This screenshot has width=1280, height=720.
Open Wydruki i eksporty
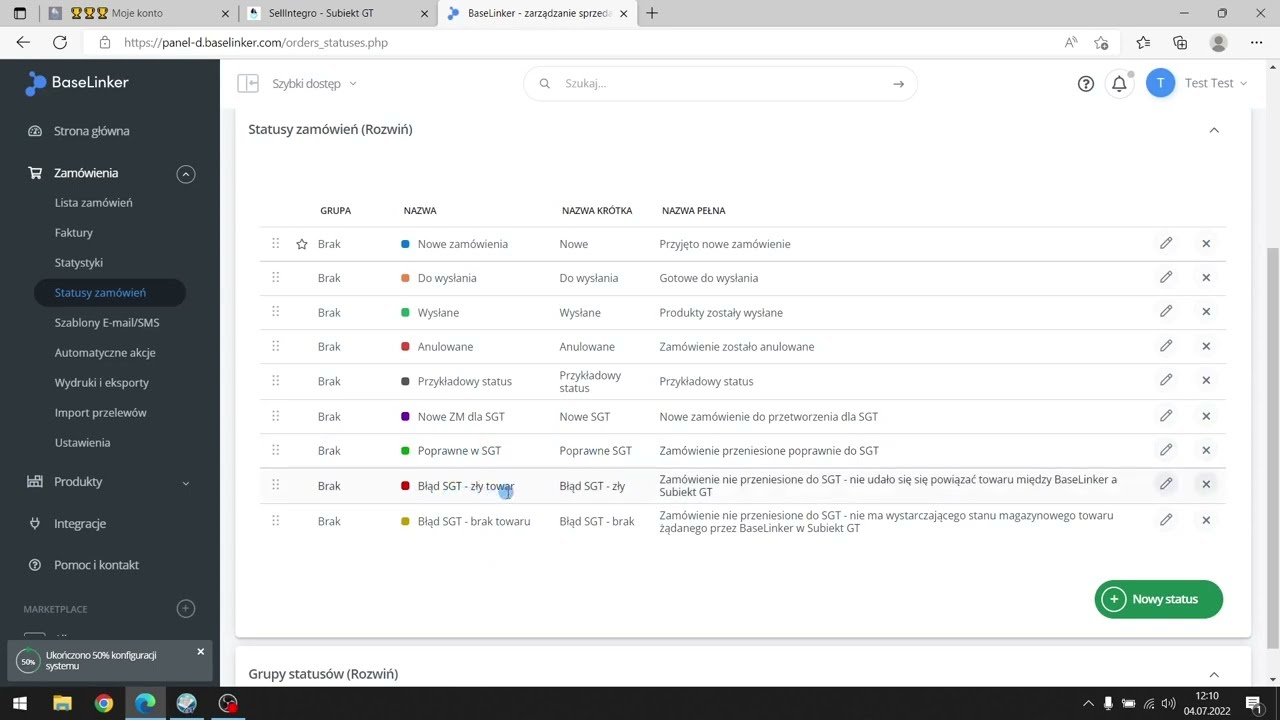(x=102, y=382)
